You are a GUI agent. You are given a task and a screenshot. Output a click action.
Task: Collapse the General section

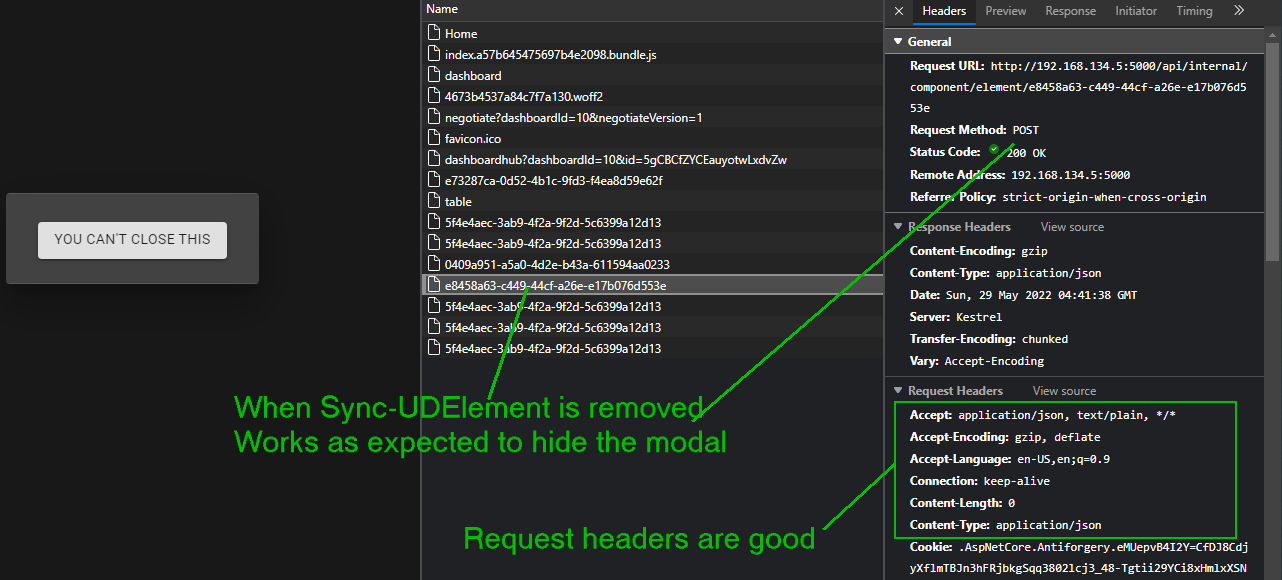pyautogui.click(x=897, y=41)
